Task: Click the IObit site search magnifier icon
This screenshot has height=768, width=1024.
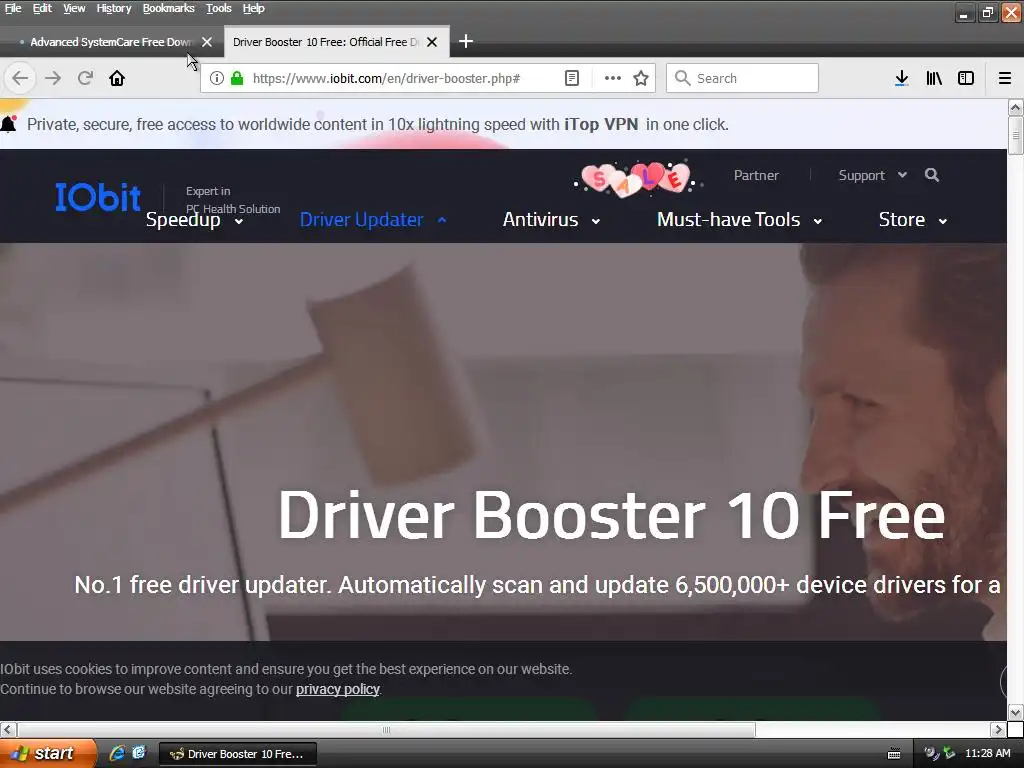Action: (x=932, y=175)
